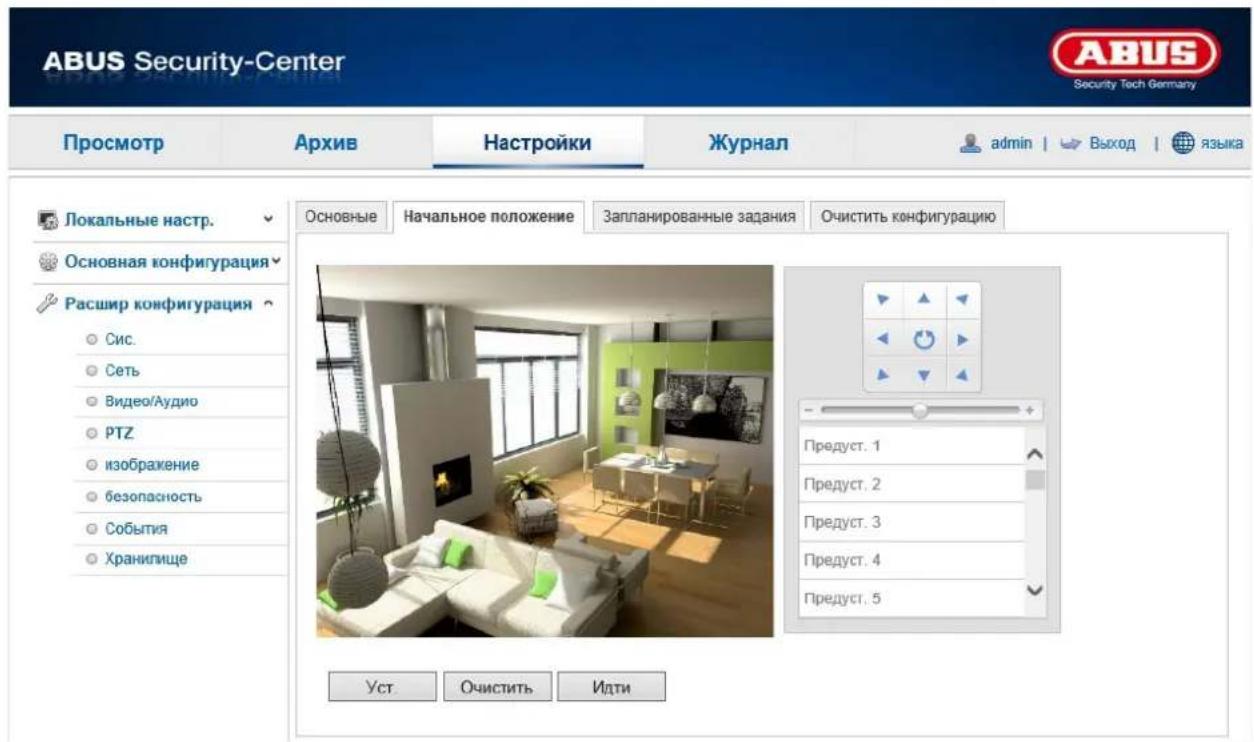Click the Очистить button

pos(497,687)
